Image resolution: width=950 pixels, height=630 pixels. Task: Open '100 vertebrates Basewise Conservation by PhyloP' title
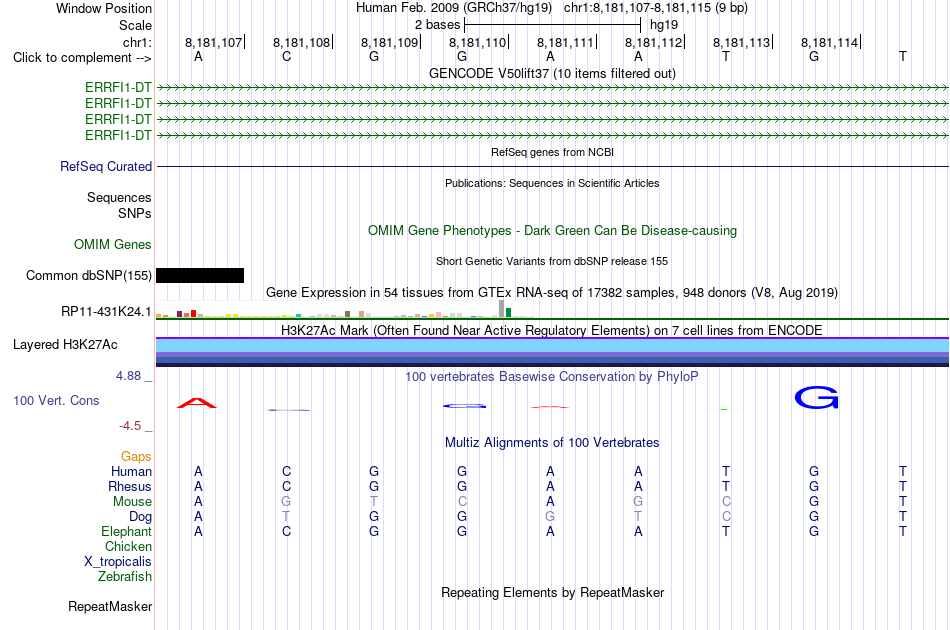(552, 377)
